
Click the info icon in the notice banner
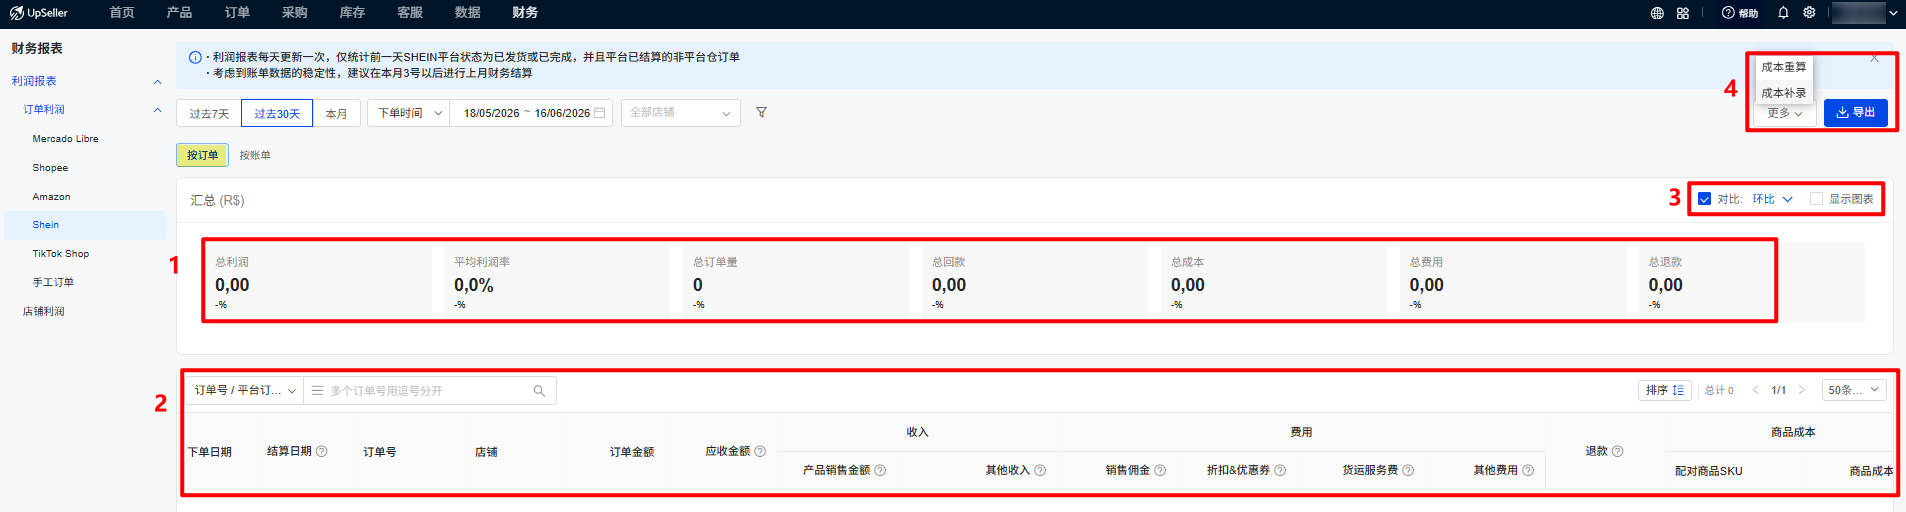coord(195,57)
